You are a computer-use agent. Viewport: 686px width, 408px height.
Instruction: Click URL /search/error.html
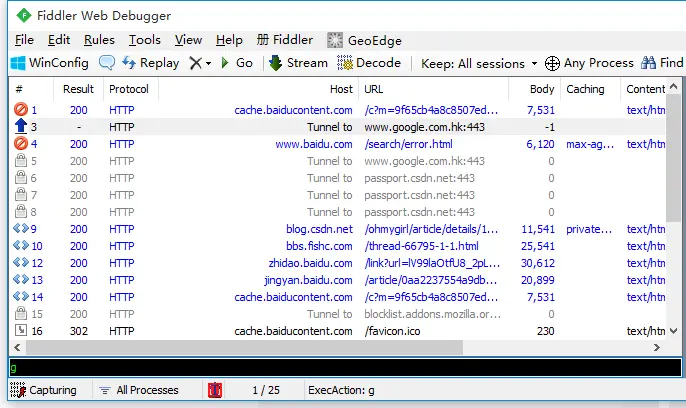[x=408, y=144]
